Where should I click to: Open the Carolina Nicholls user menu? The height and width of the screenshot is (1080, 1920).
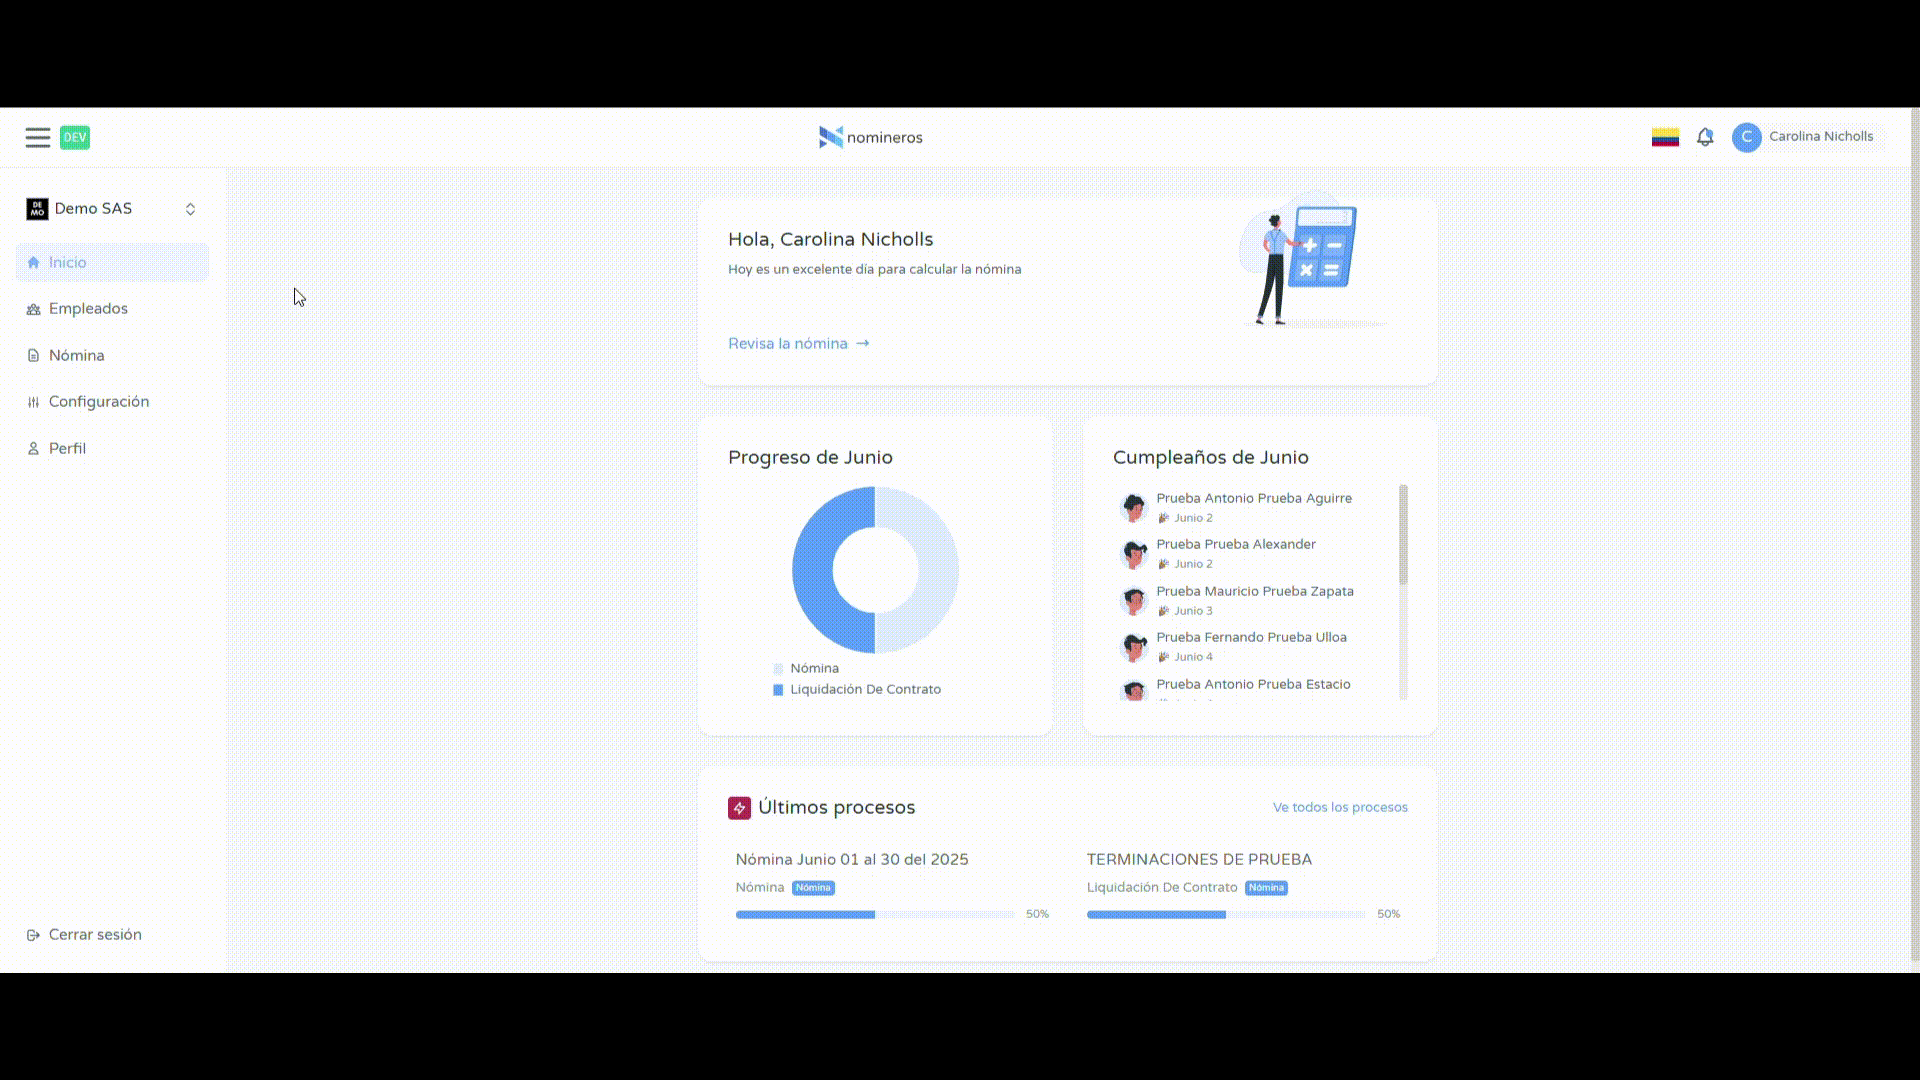pos(1820,137)
